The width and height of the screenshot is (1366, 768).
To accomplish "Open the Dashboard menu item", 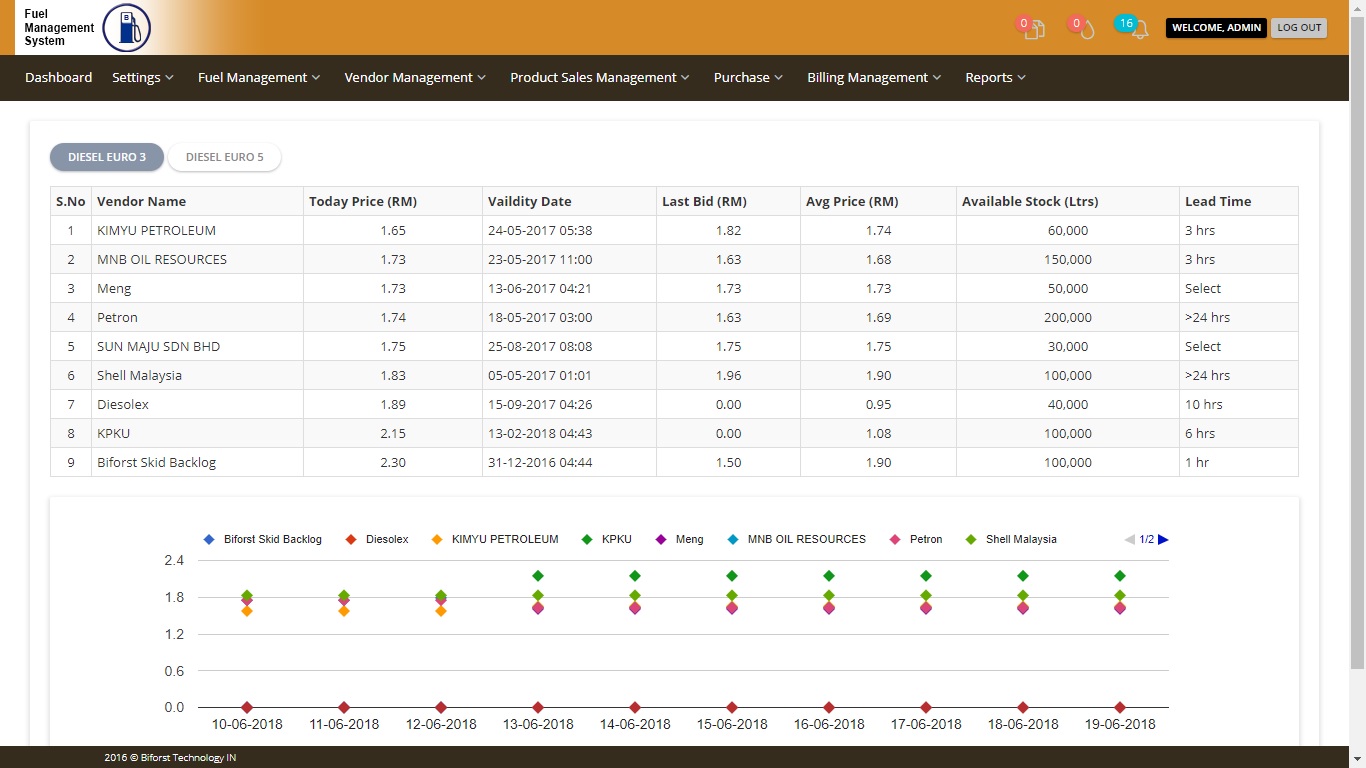I will (59, 78).
